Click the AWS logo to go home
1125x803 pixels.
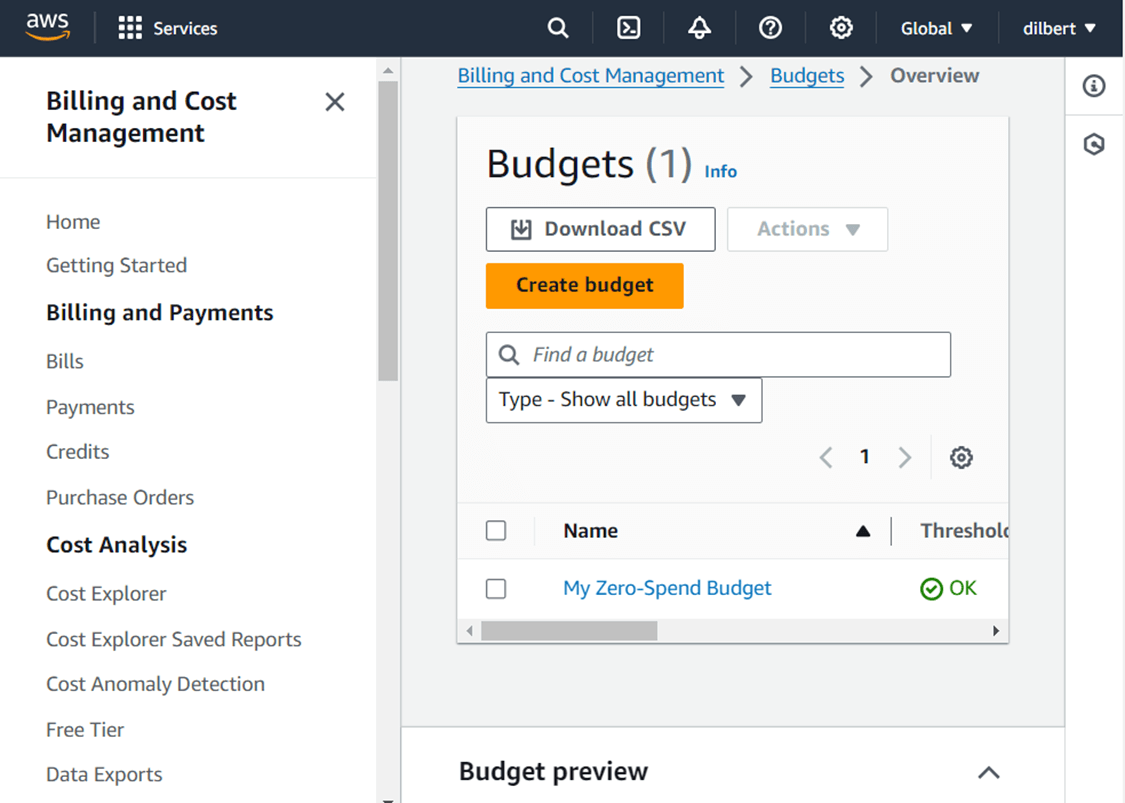[47, 27]
